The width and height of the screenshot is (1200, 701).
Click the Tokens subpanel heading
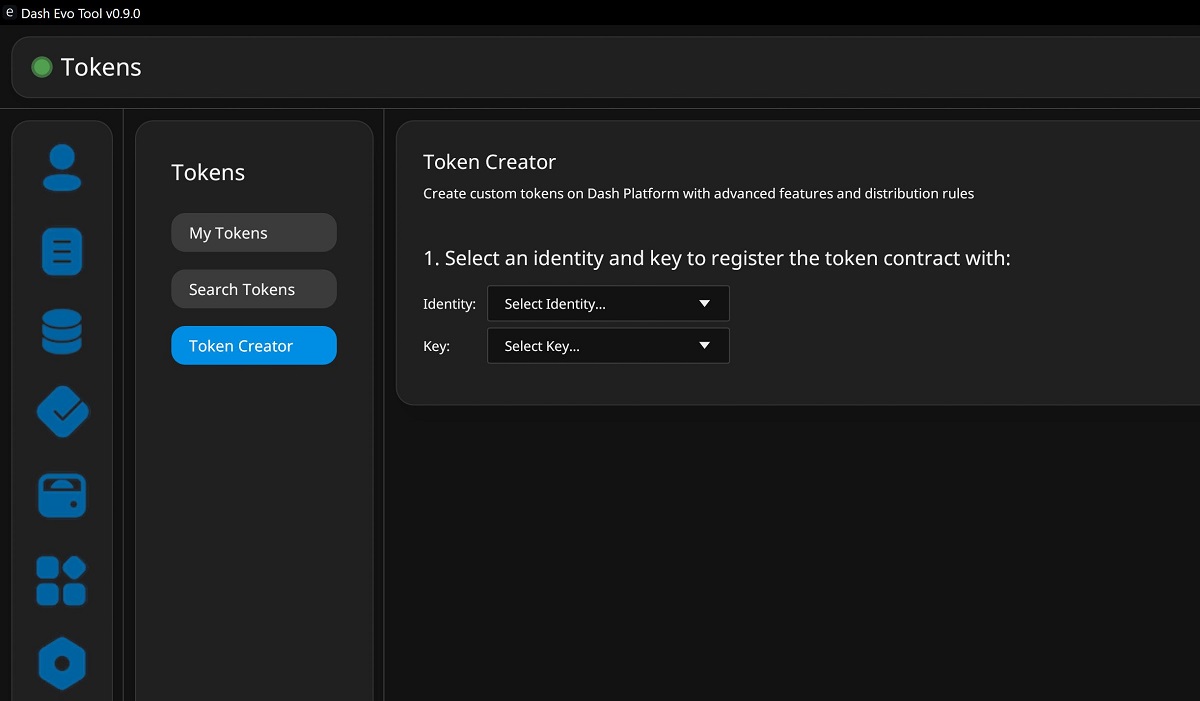(208, 172)
